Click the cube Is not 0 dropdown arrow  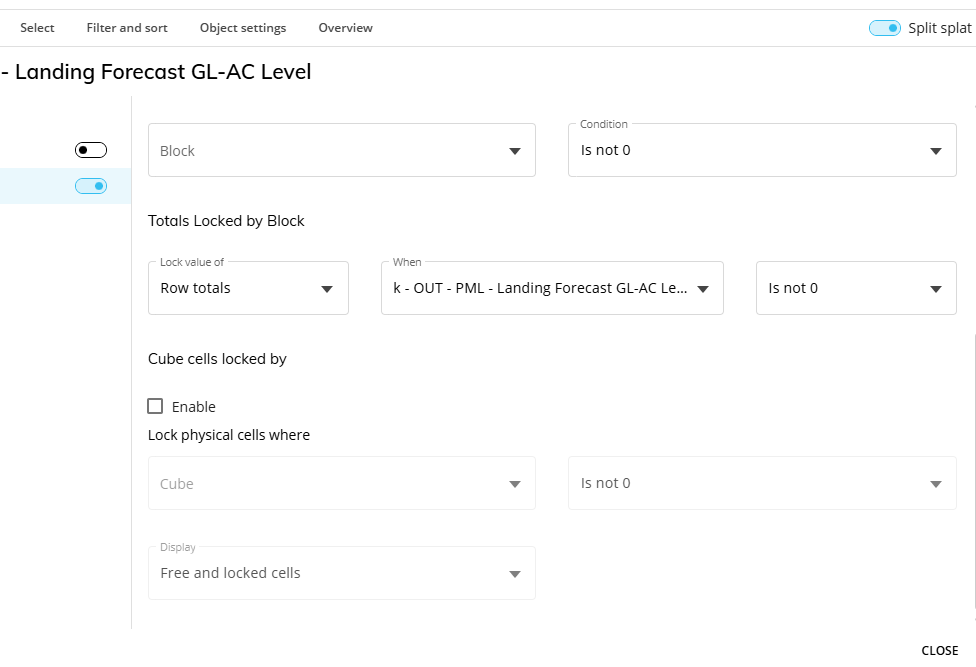pos(936,484)
